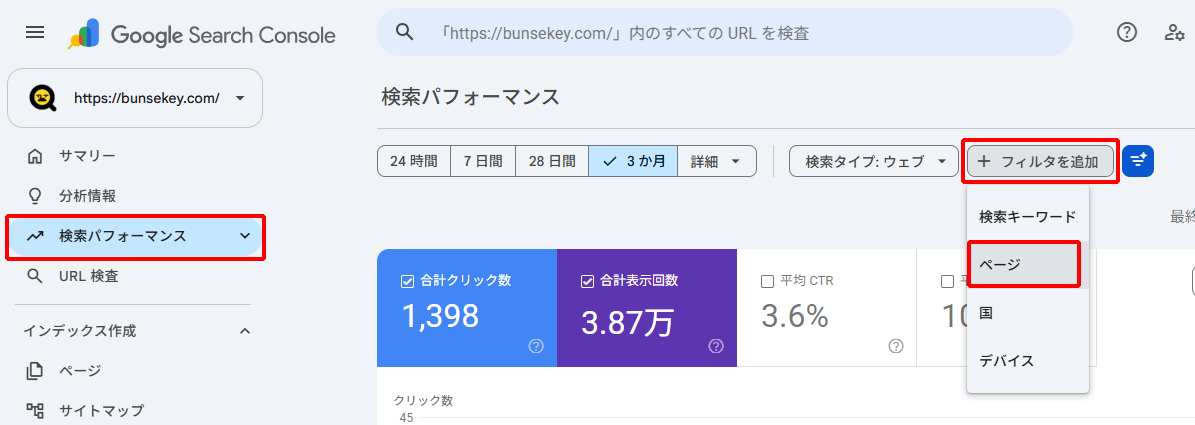Viewport: 1195px width, 425px height.
Task: Open help icon on 平均 CTR card
Action: pos(895,347)
